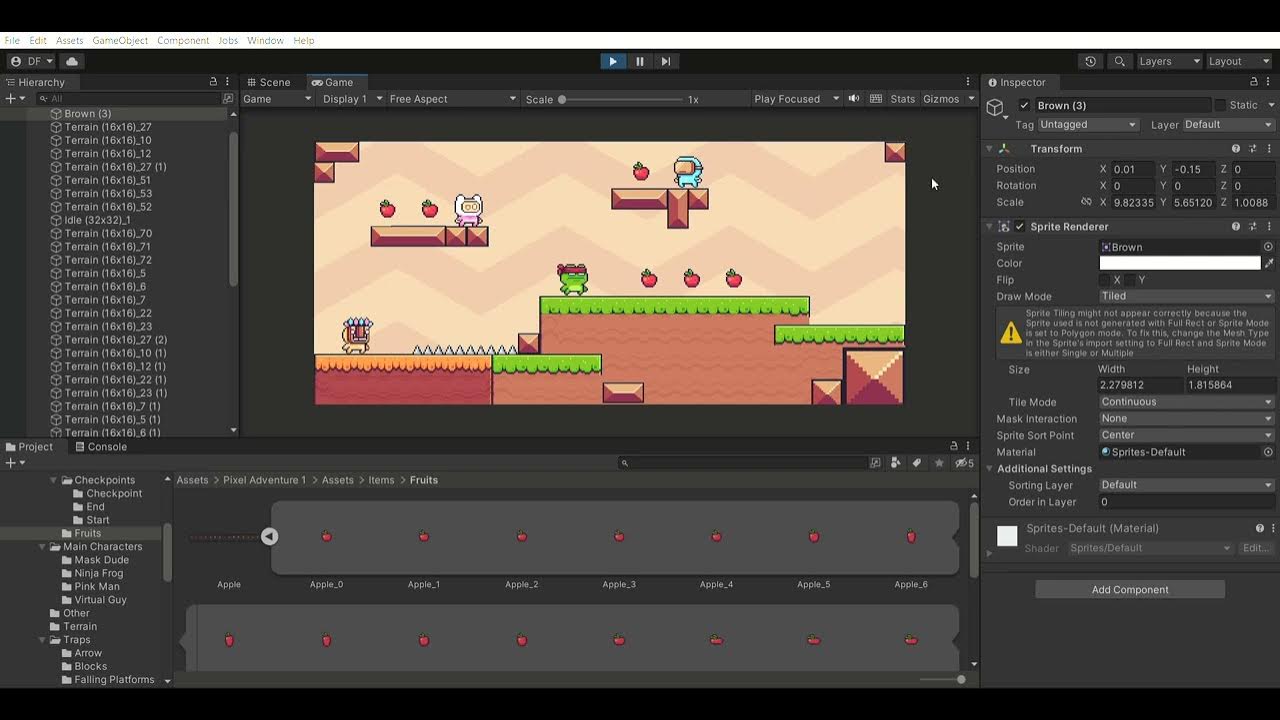Click the Sprite object picker circle icon

click(x=1268, y=247)
